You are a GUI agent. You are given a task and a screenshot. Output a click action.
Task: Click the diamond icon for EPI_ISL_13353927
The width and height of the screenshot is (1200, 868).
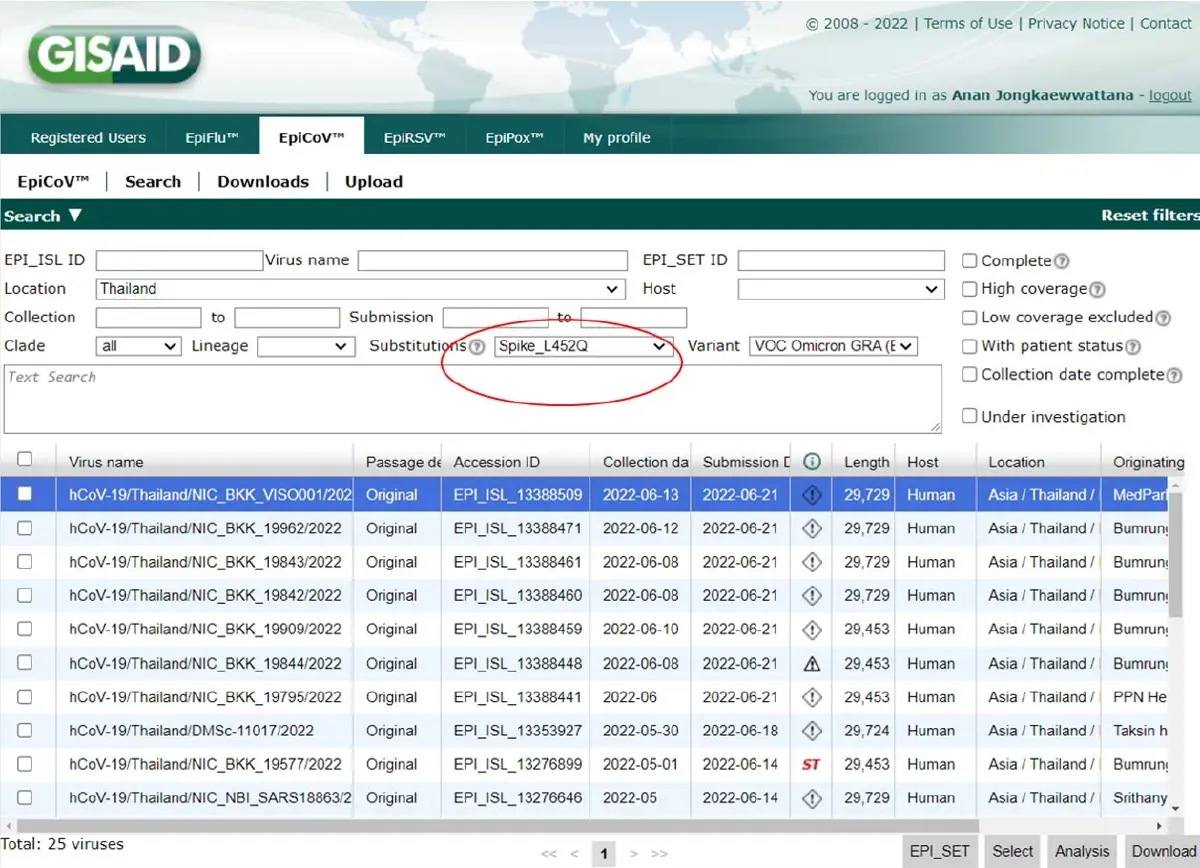tap(812, 731)
